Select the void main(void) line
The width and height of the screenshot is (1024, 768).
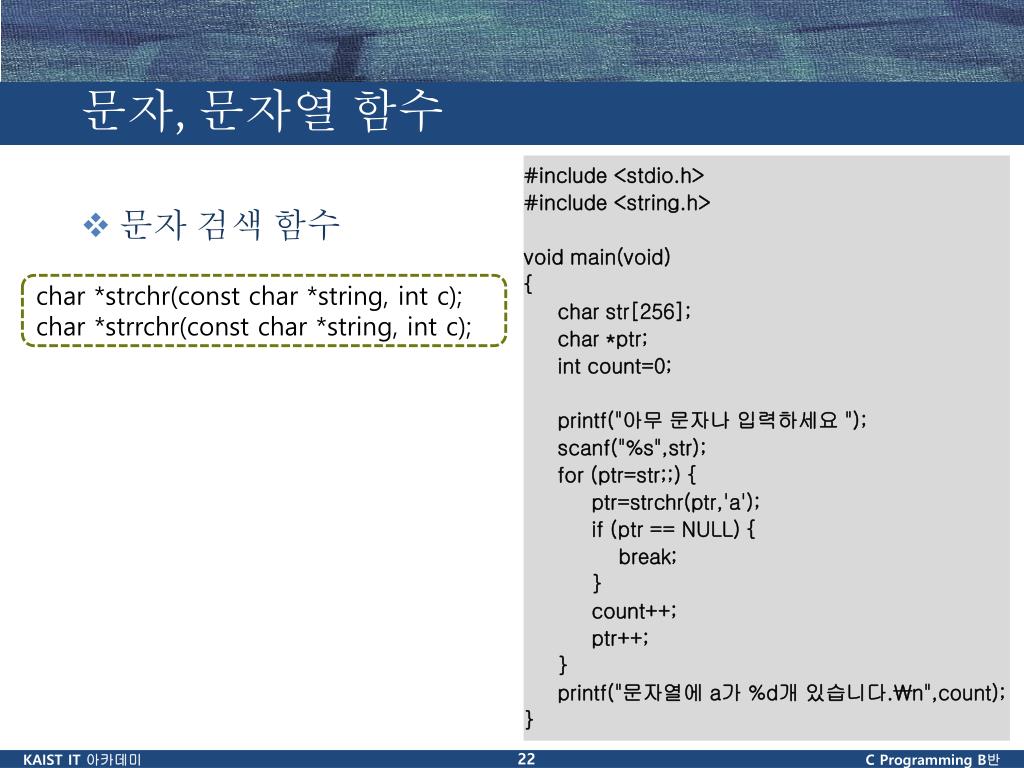(x=597, y=257)
